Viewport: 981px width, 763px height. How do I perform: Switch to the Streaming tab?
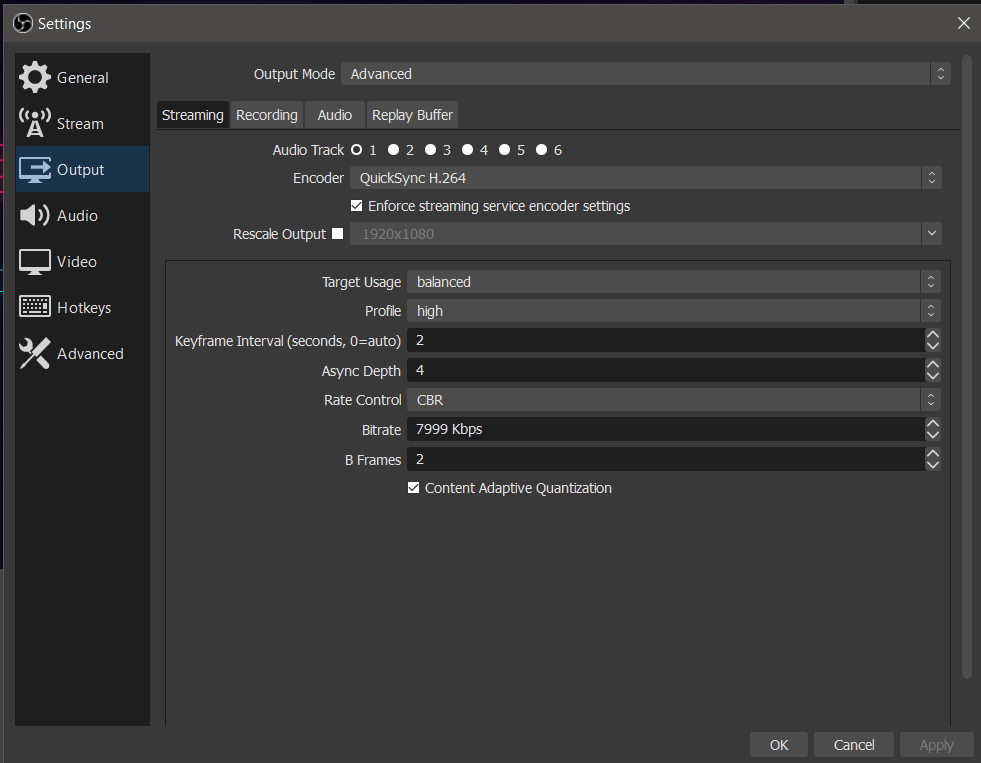pos(193,115)
